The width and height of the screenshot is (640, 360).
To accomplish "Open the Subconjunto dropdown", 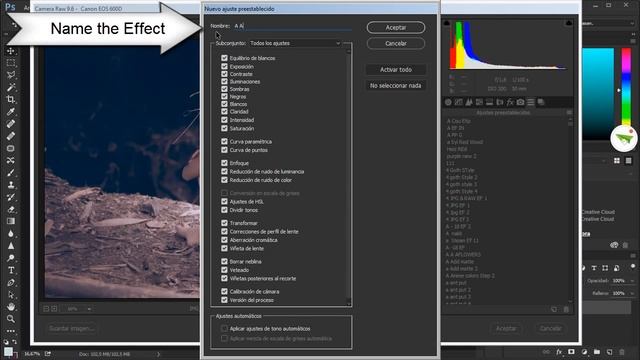I will point(295,43).
